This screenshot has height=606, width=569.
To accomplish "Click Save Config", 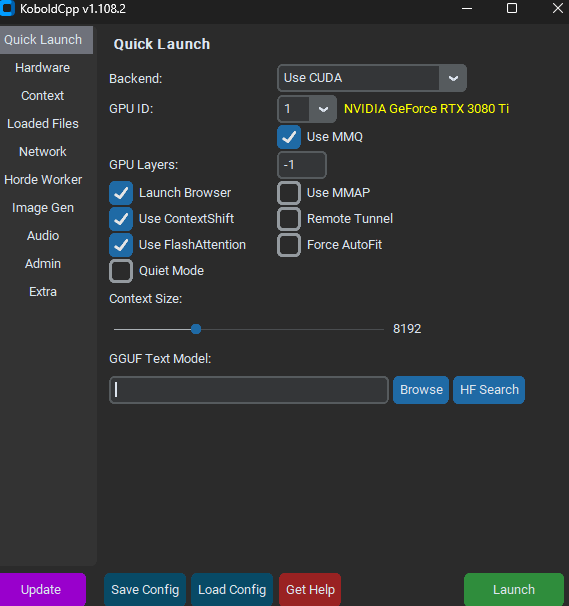I will tap(145, 589).
